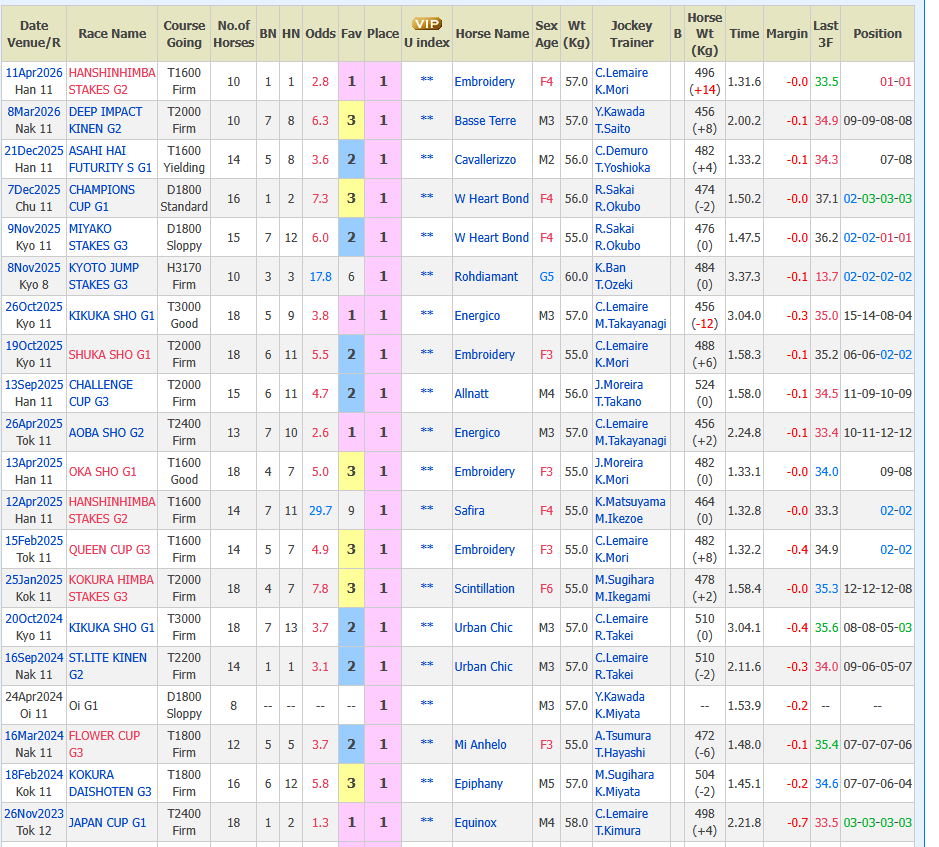Screen dimensions: 939x847
Task: Click time 2.21.8 in Japan Cup row
Action: tap(744, 822)
